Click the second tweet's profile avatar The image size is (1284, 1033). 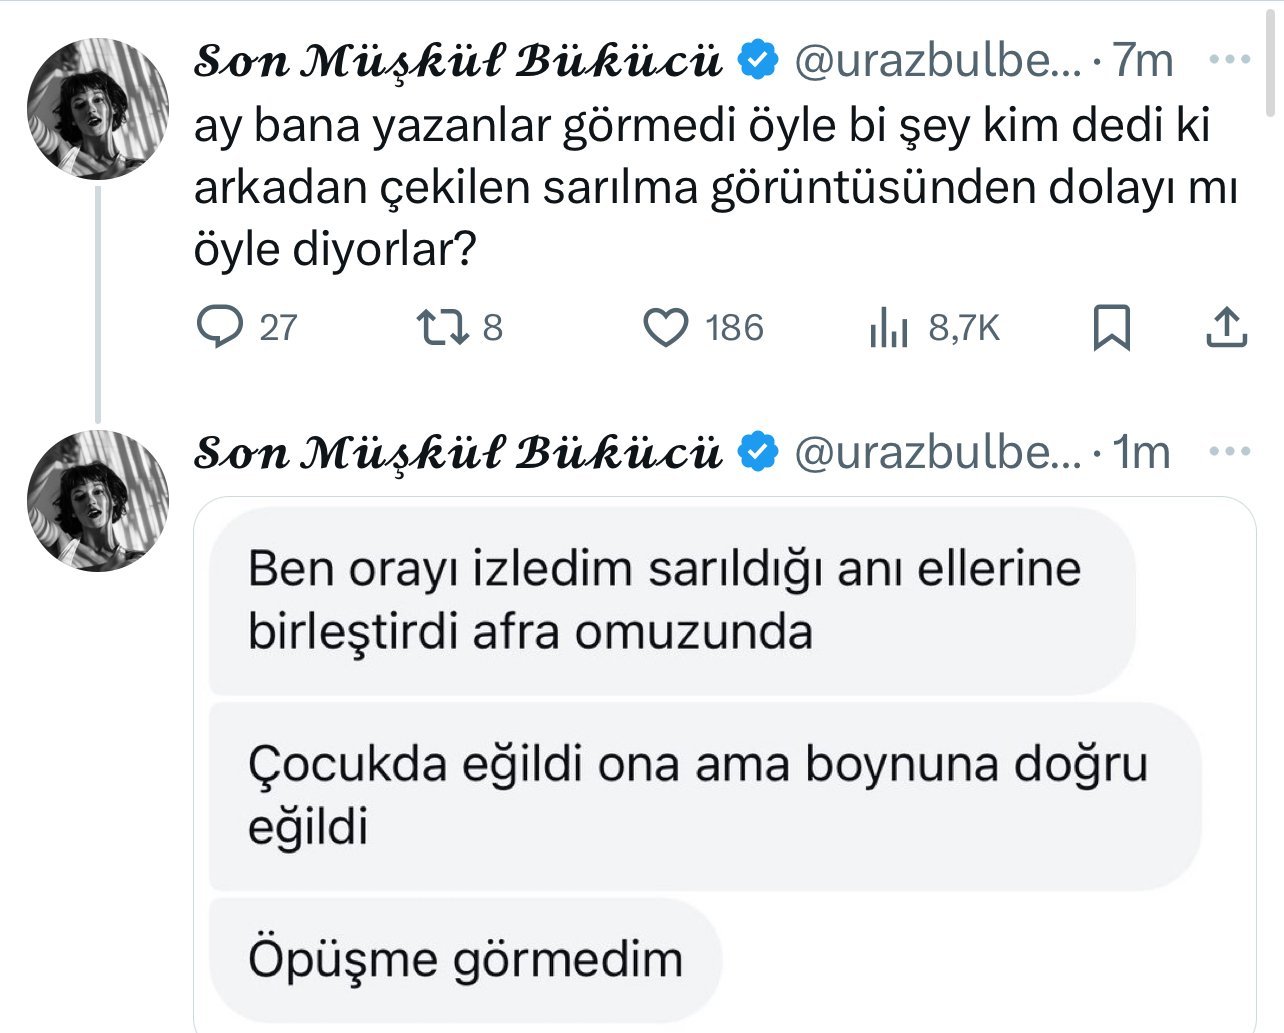click(x=98, y=501)
